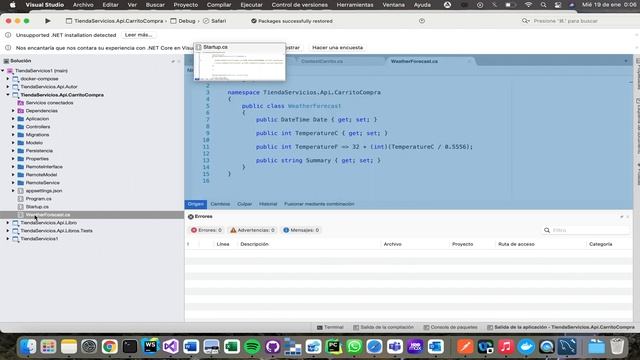Click the status history icon in the toolbar
Viewport: 640px width, 360px height.
(422, 21)
